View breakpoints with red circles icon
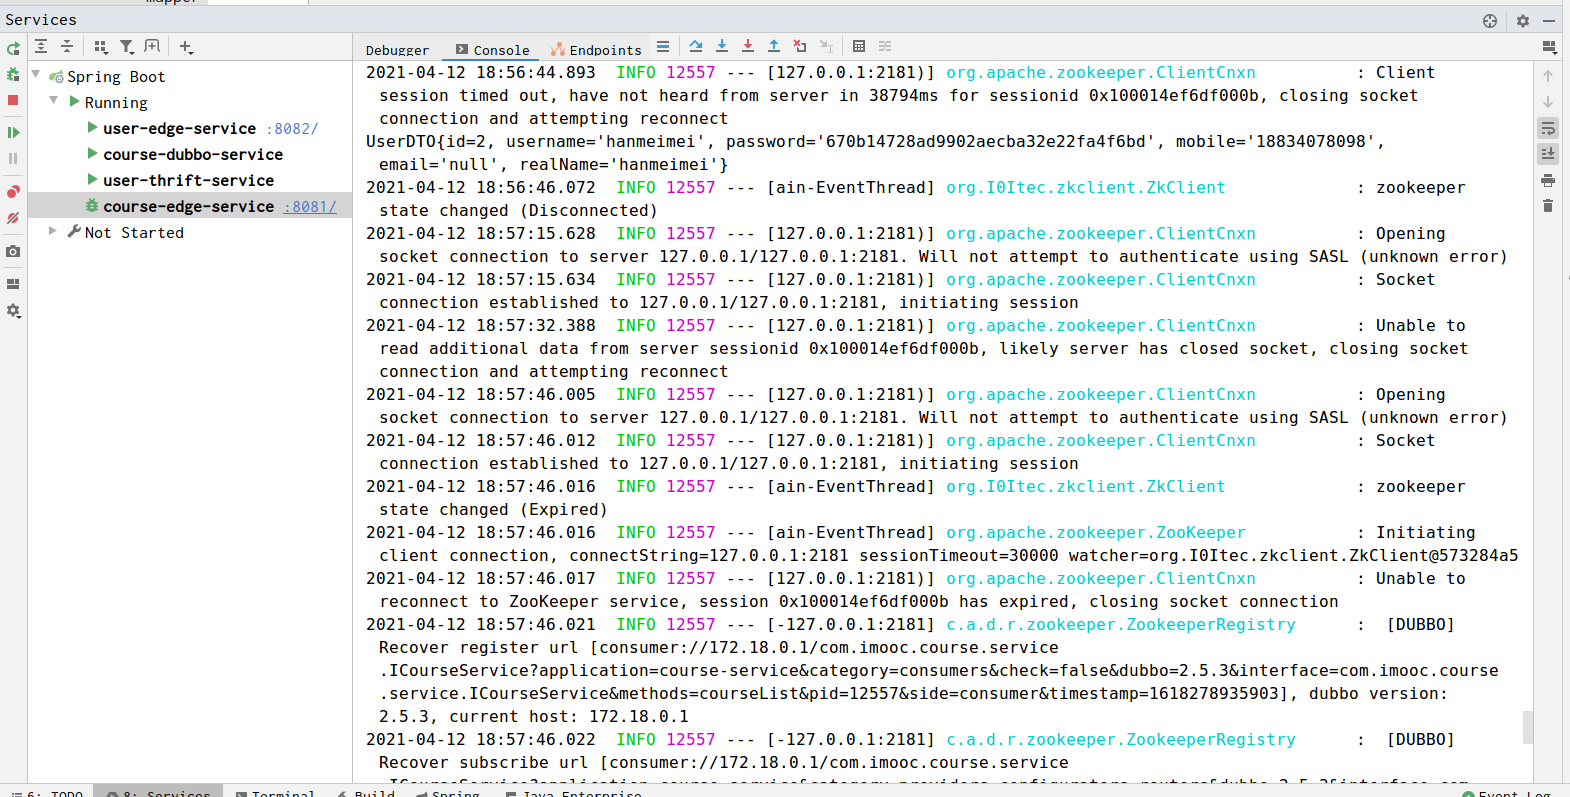 tap(13, 191)
